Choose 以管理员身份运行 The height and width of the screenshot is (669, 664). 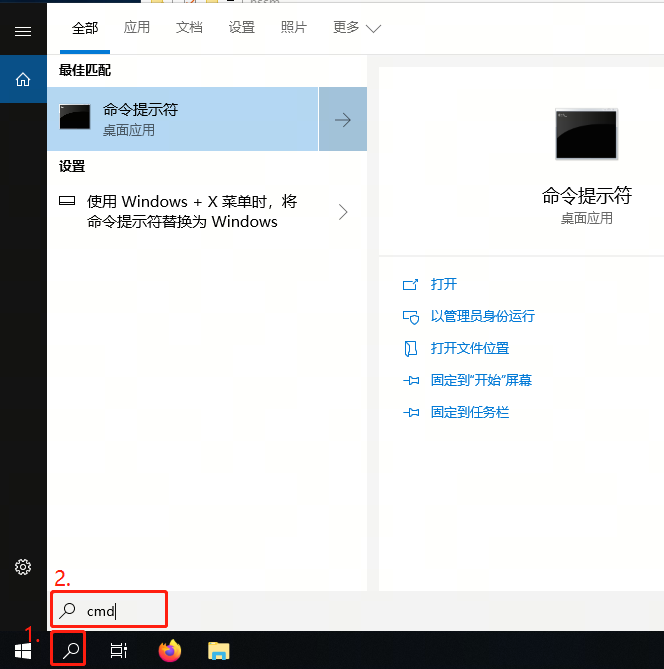tap(483, 316)
